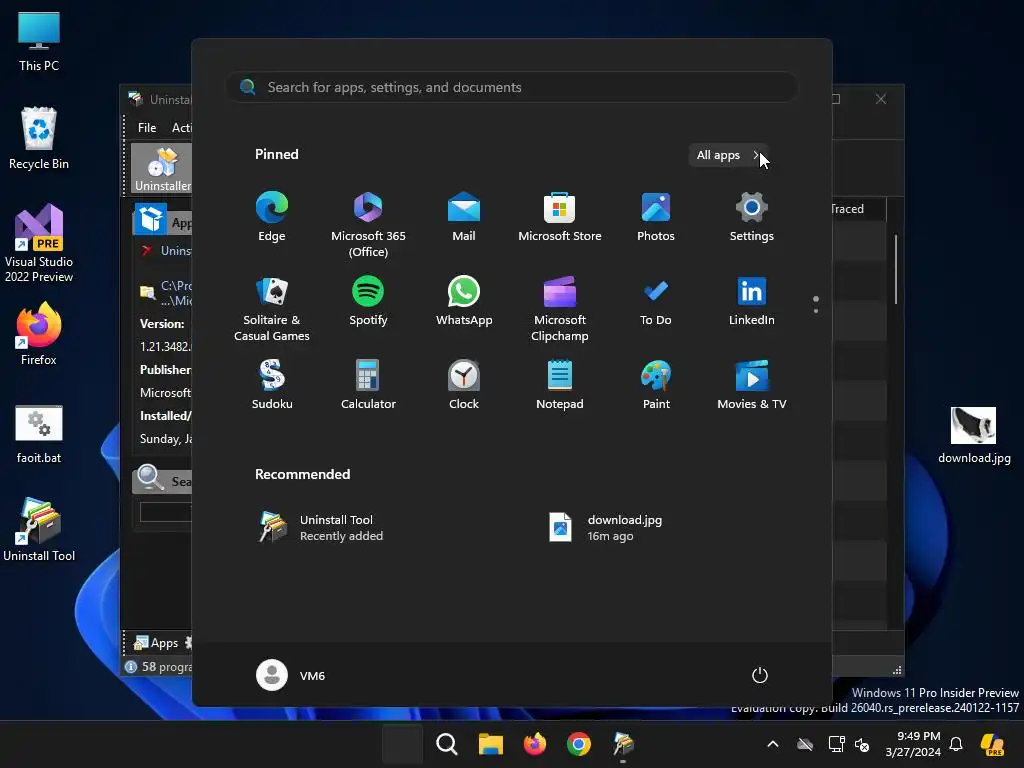
Task: Click the All apps button
Action: (x=728, y=155)
